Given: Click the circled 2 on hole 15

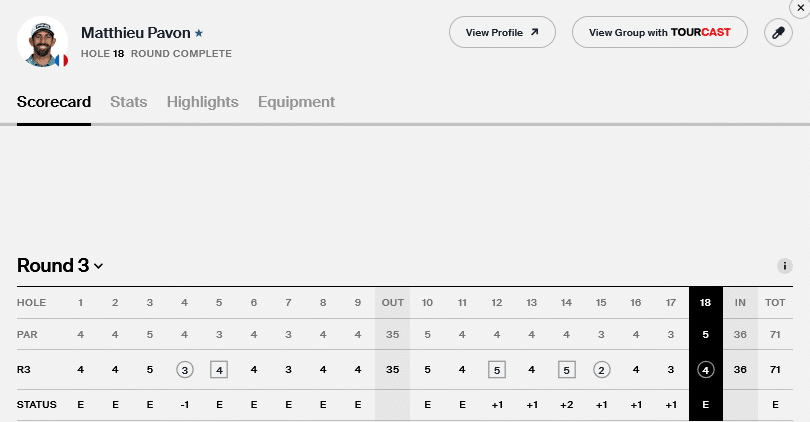Looking at the screenshot, I should (601, 370).
